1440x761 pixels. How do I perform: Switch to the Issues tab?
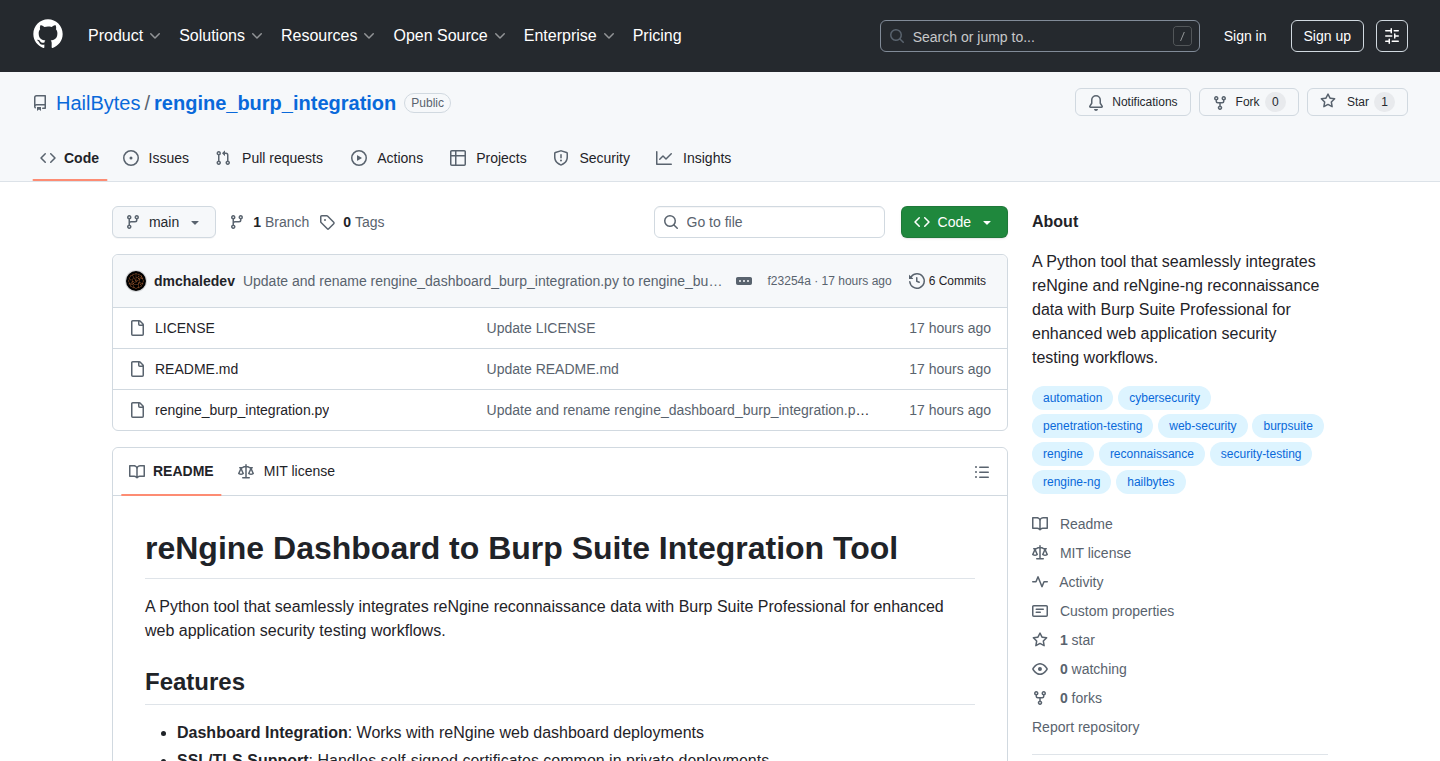(156, 158)
